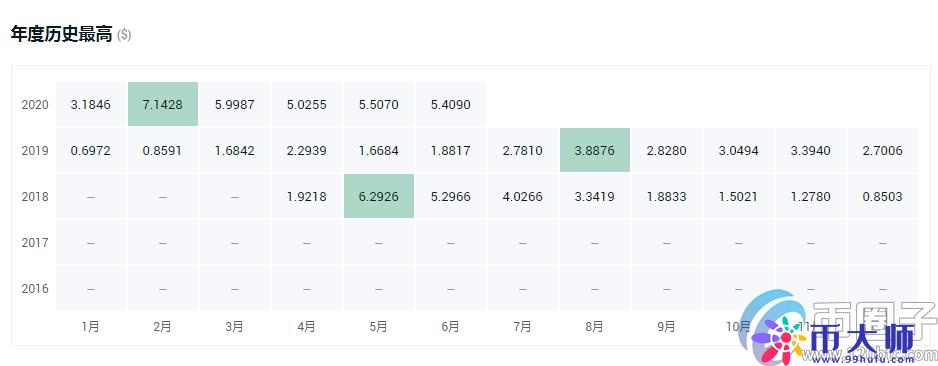Select the 2019 year label
Image resolution: width=938 pixels, height=366 pixels.
point(35,151)
